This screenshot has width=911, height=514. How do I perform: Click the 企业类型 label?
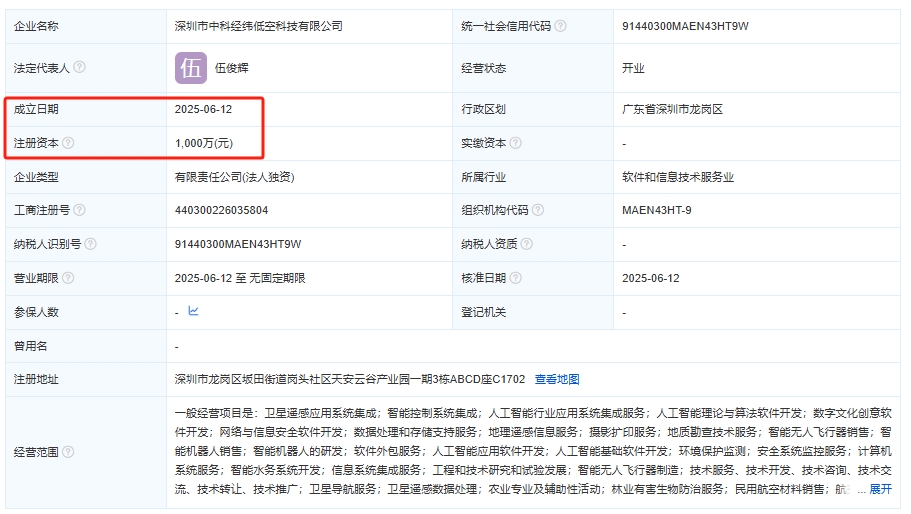coord(36,177)
